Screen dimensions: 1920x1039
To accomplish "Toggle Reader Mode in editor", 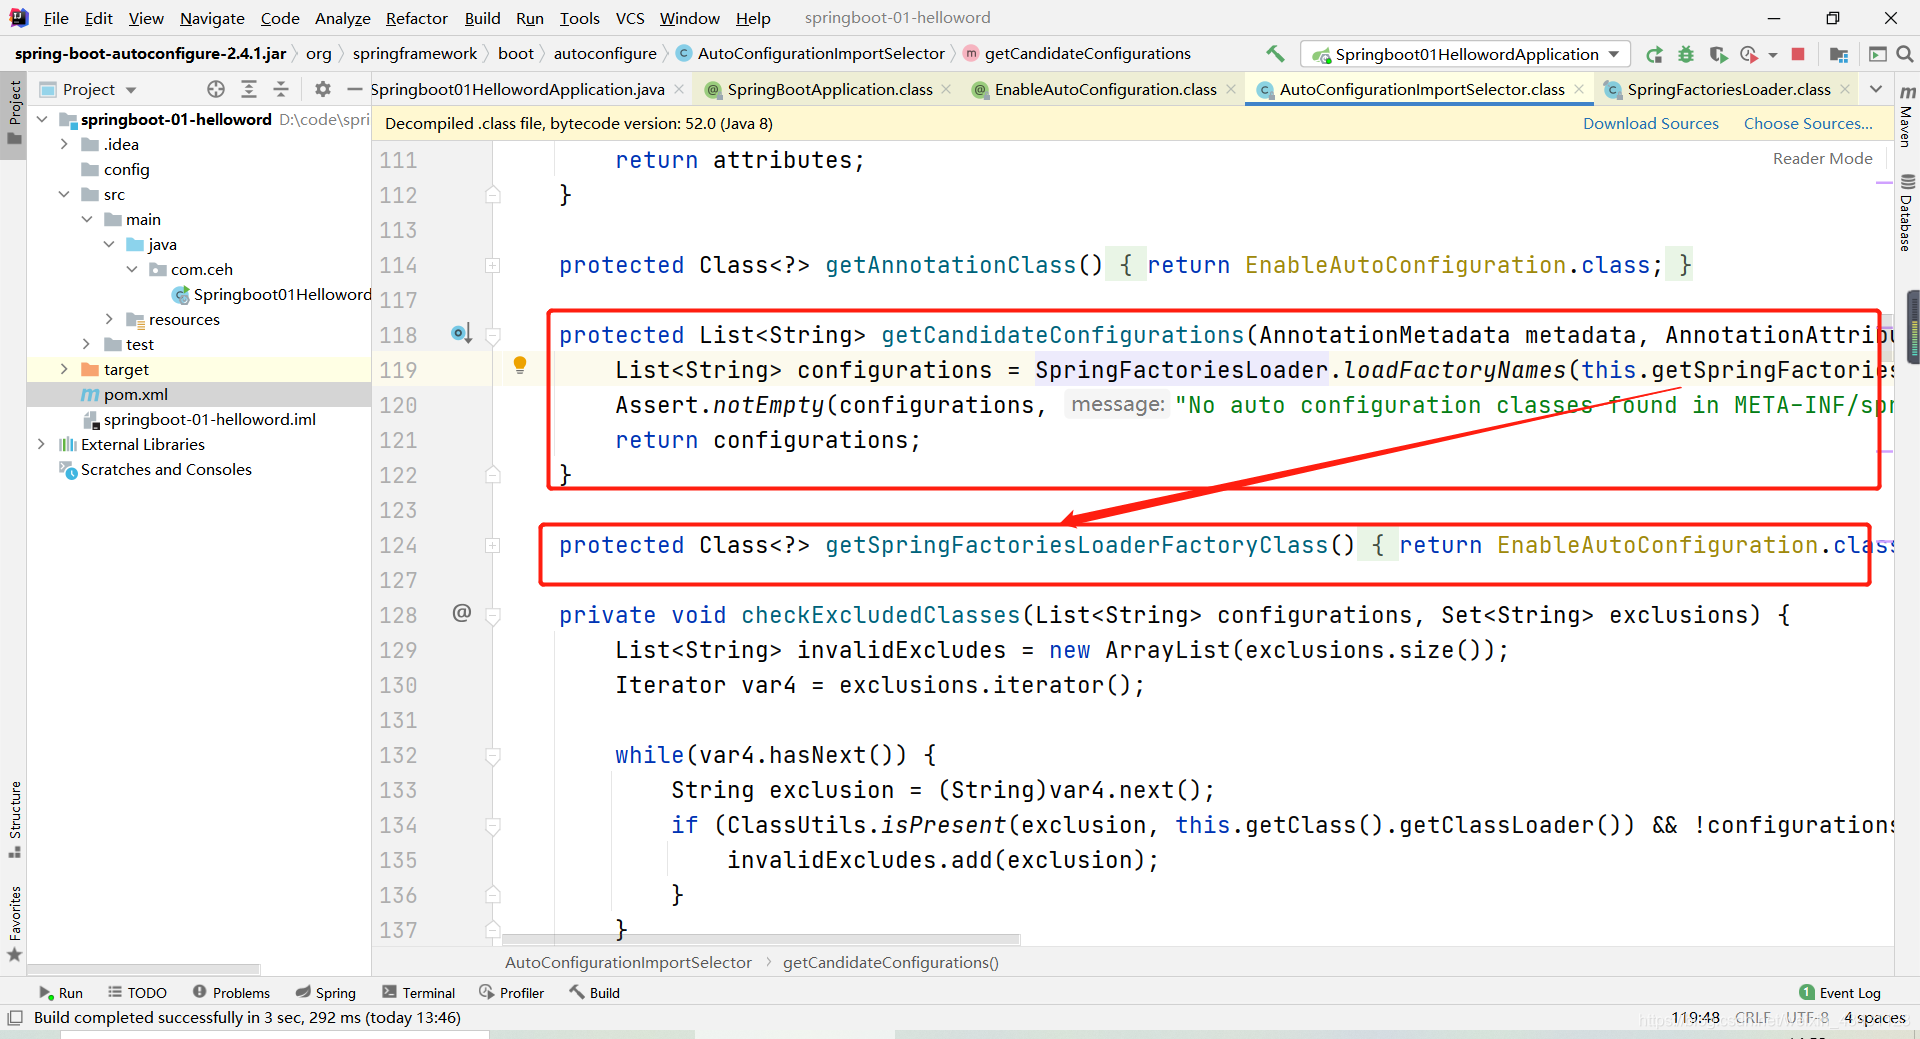I will pos(1822,158).
